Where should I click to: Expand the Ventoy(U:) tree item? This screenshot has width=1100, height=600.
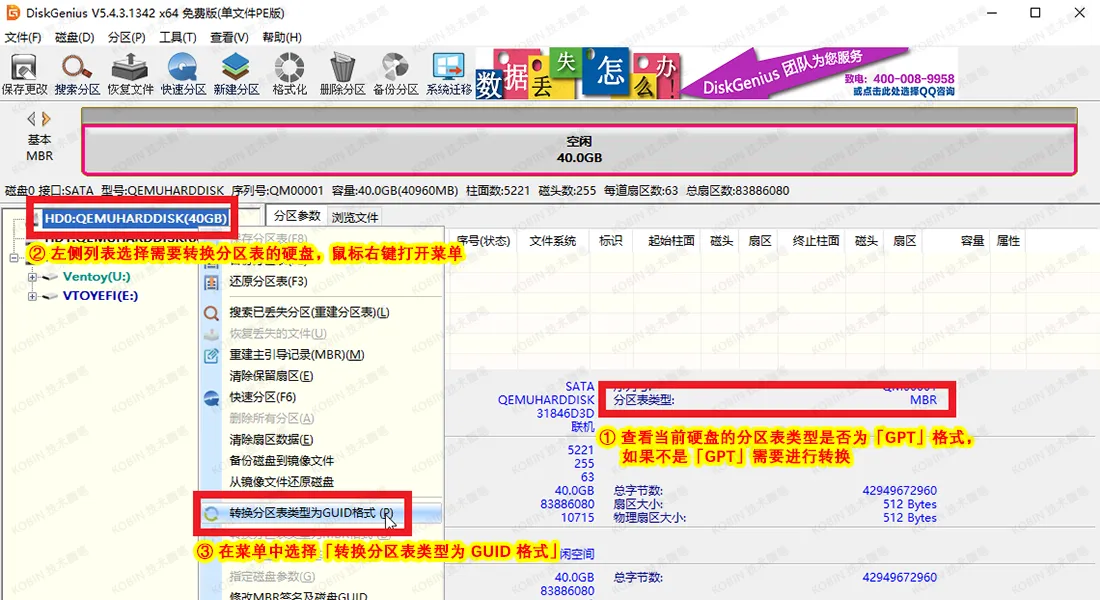pyautogui.click(x=34, y=277)
